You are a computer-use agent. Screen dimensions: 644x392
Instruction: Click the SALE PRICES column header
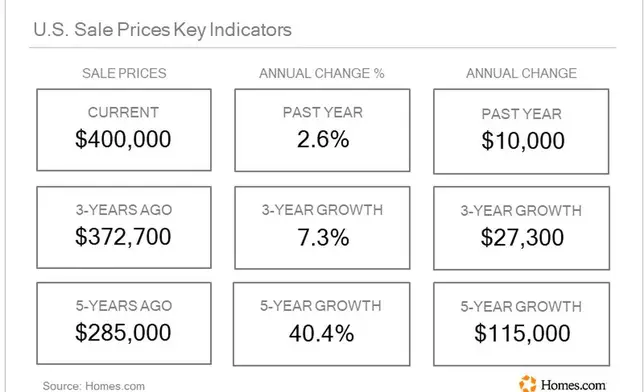coord(124,73)
